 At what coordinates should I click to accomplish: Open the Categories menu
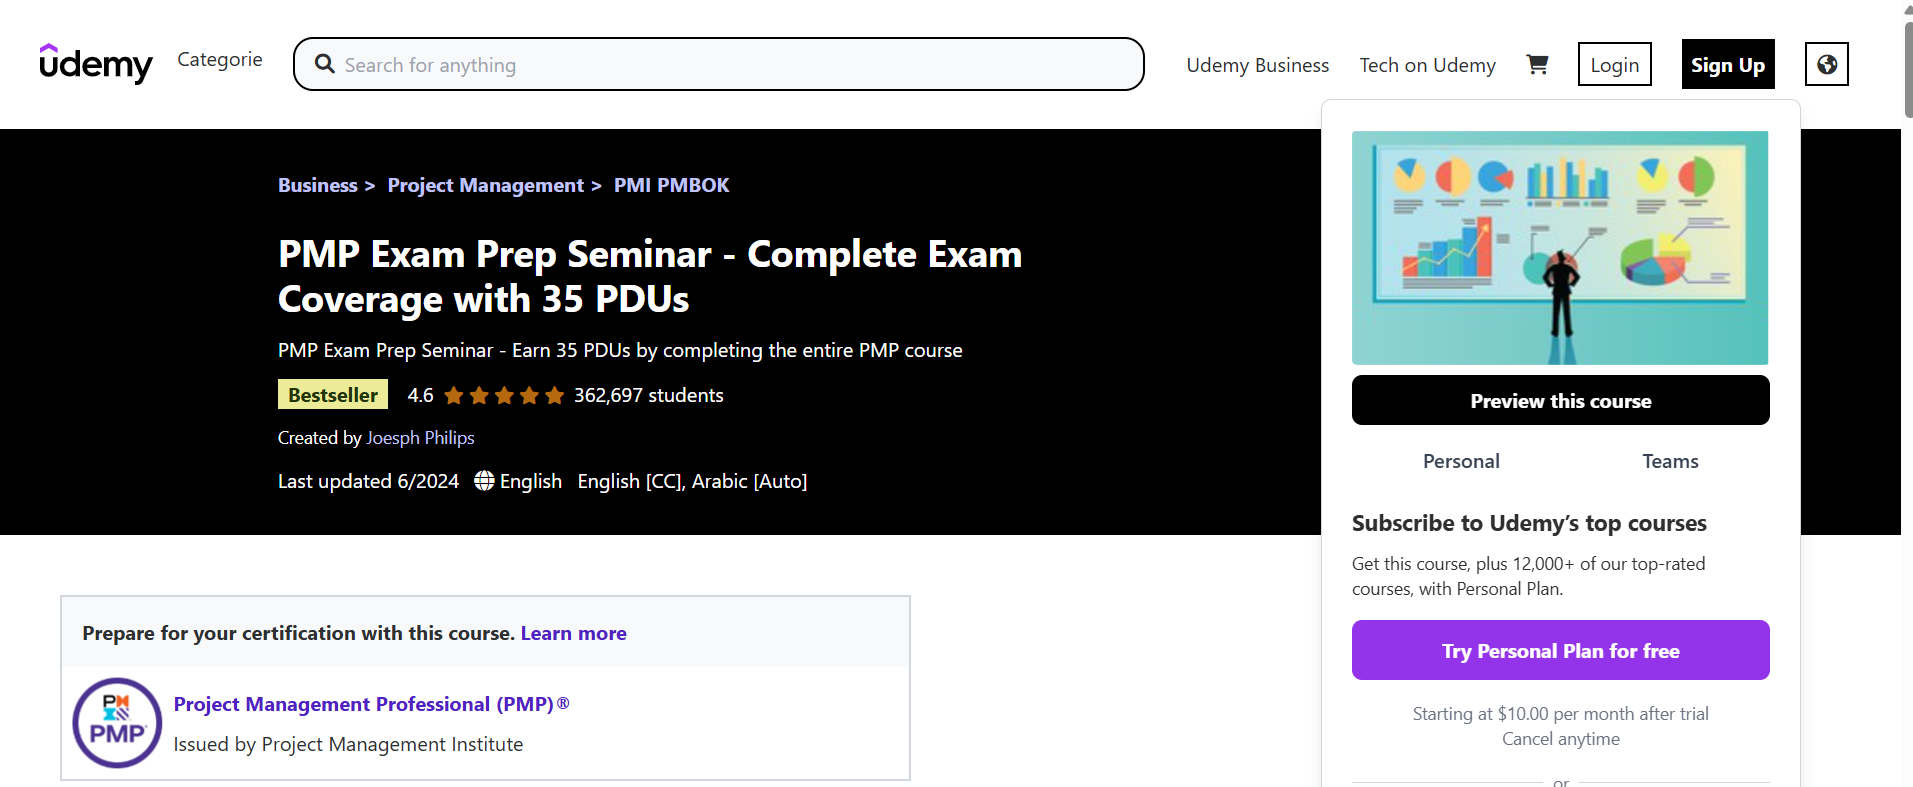pyautogui.click(x=220, y=59)
